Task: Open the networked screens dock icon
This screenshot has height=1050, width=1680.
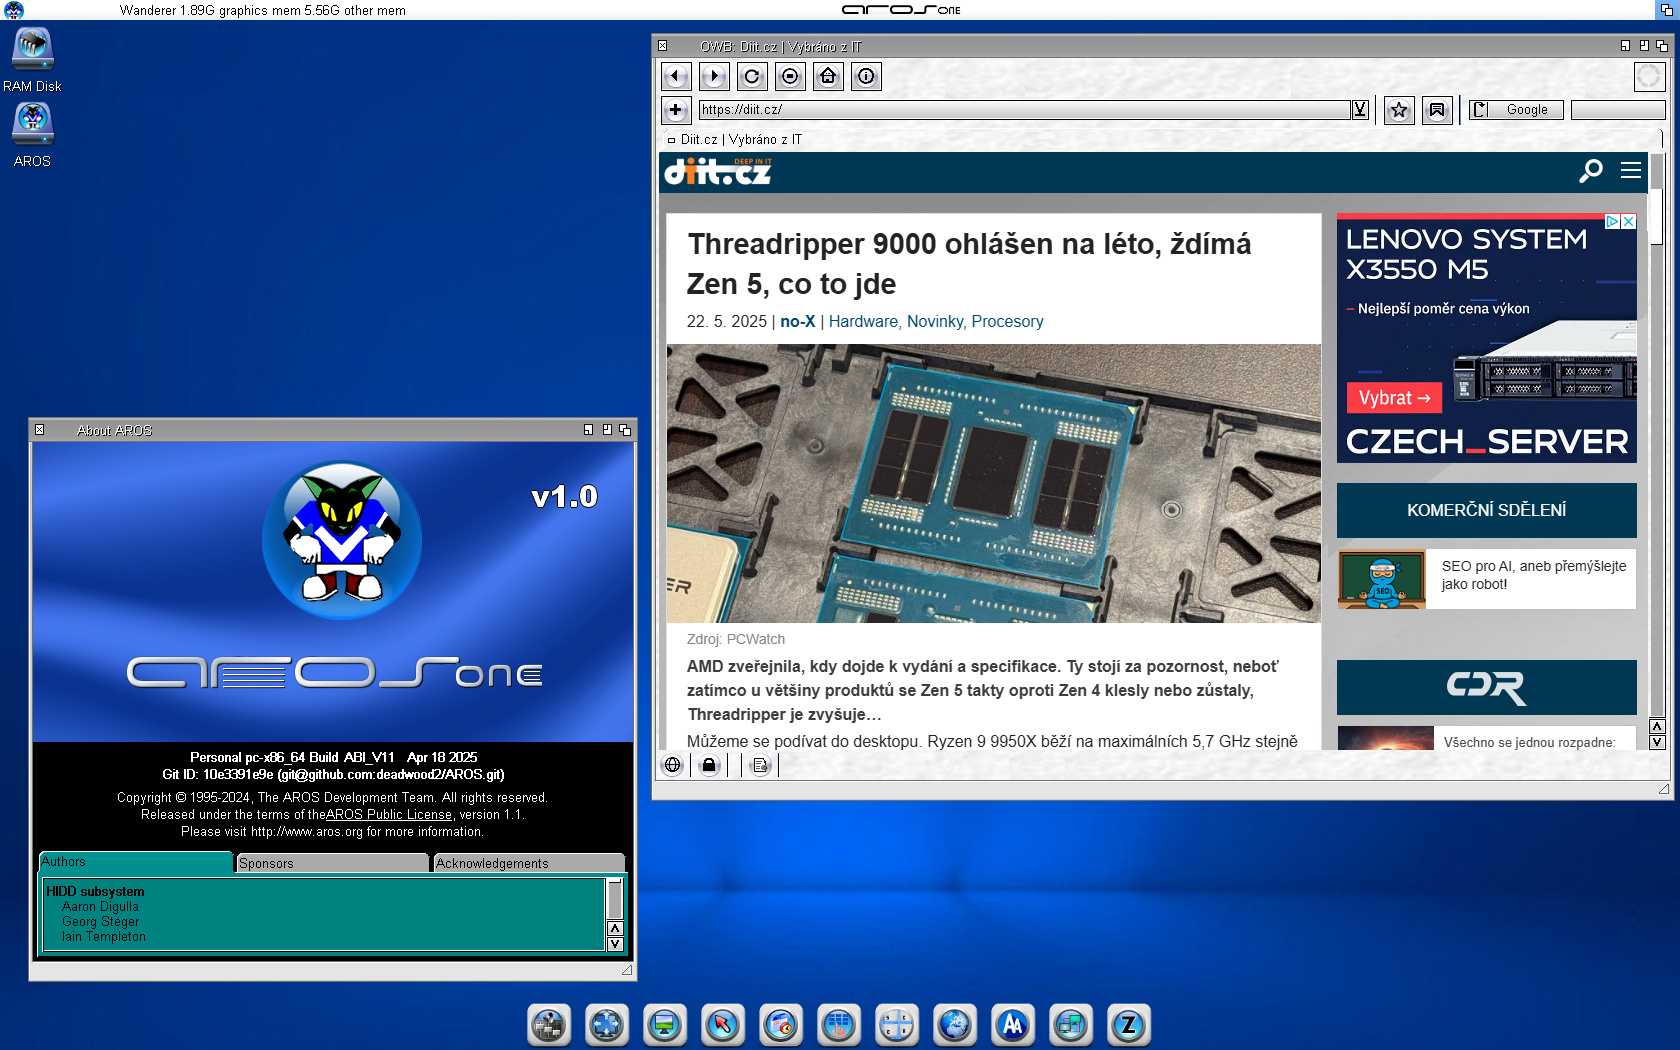Action: [1071, 1025]
